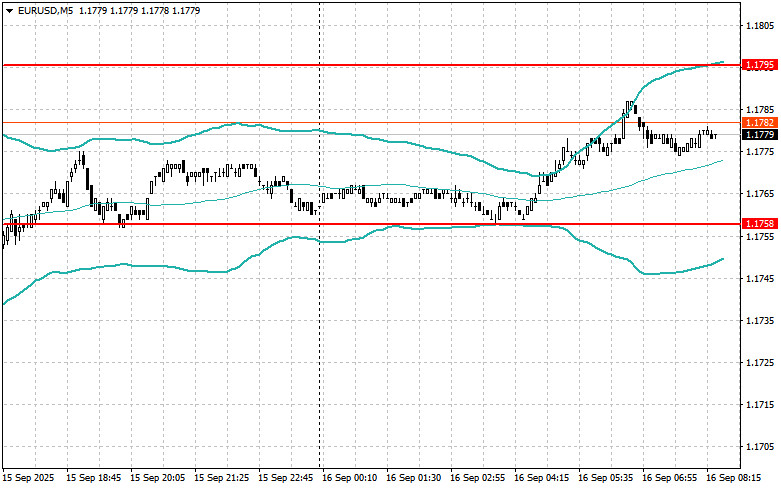Click the 16 Sep 04:15 time label
781x489 pixels.
coord(541,478)
